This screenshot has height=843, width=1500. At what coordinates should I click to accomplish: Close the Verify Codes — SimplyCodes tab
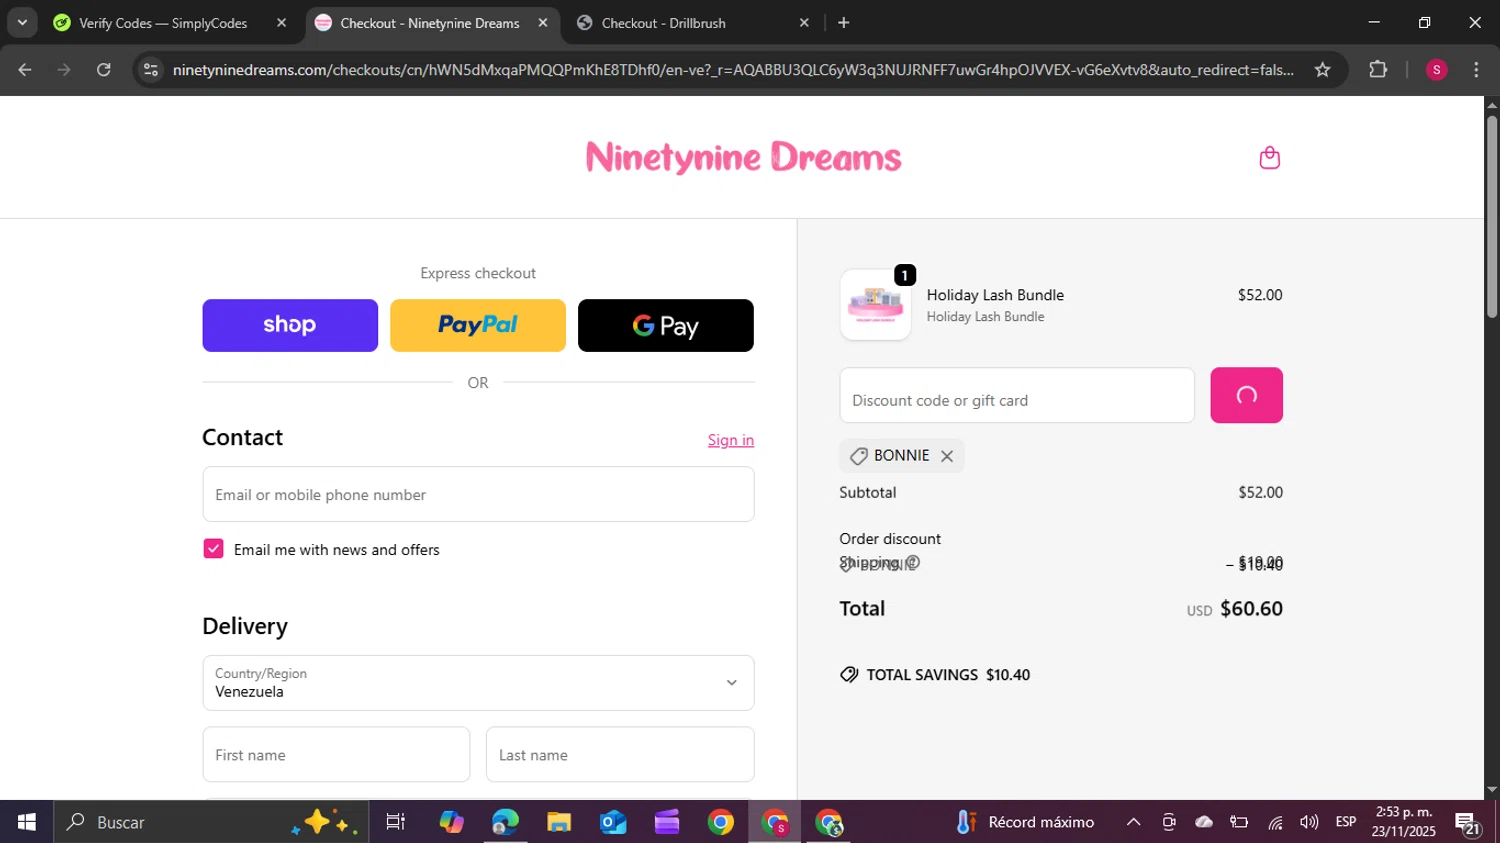(281, 23)
